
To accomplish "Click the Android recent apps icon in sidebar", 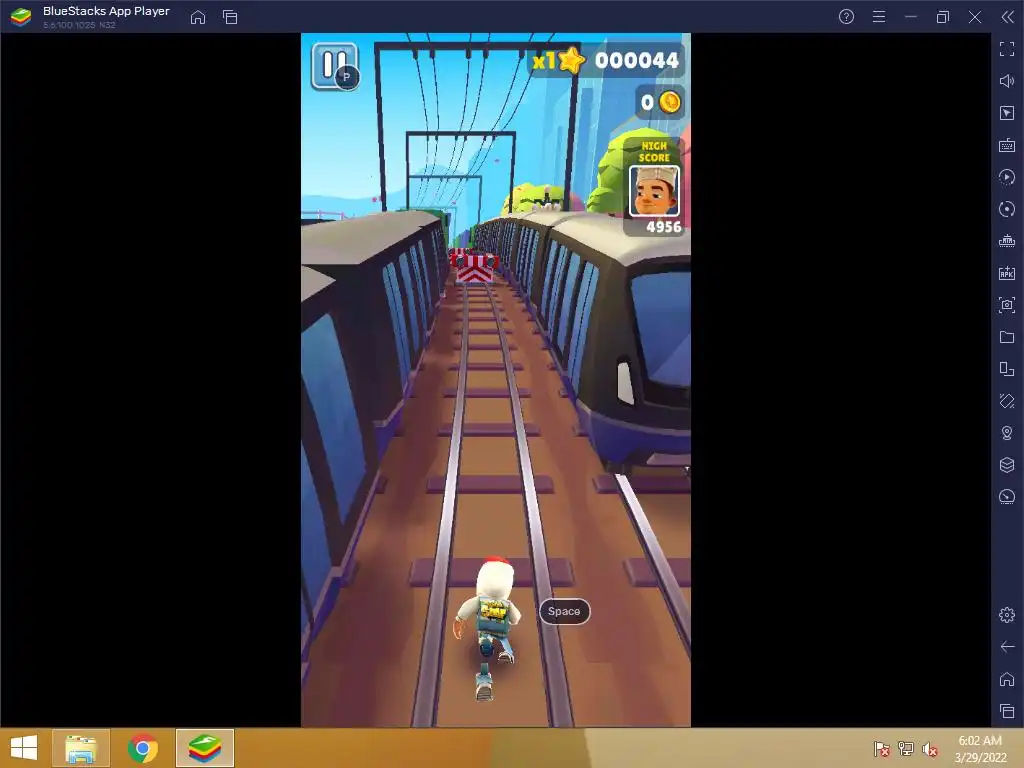I will (1007, 711).
